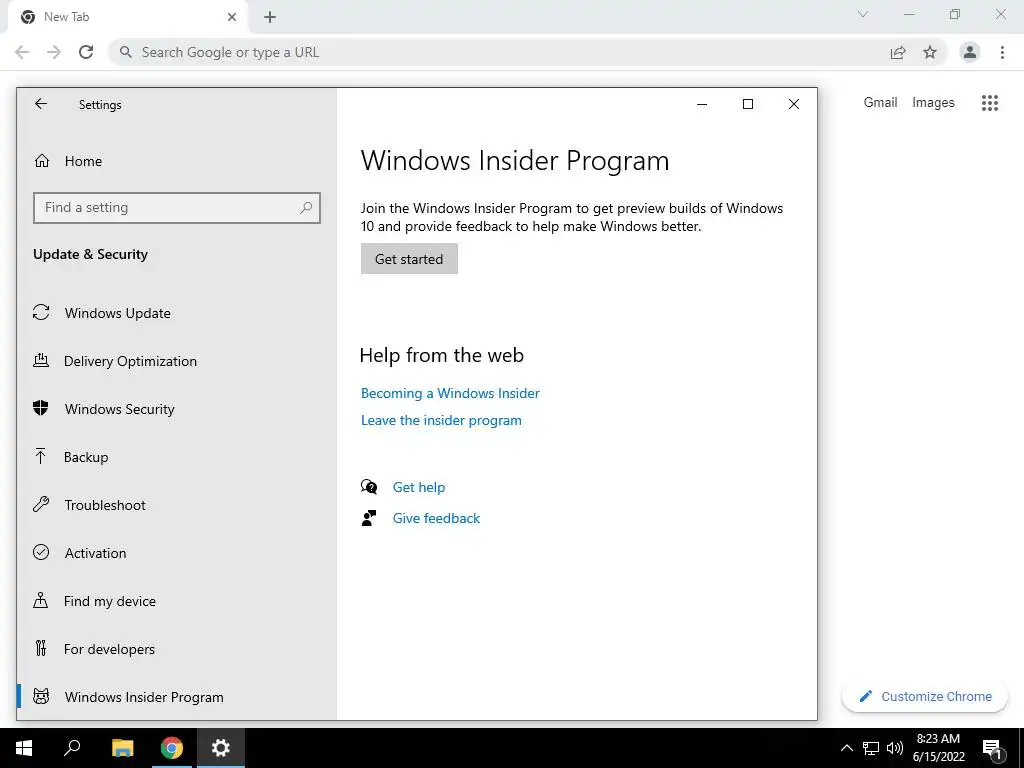Close the Settings window
The height and width of the screenshot is (768, 1024).
(x=793, y=104)
